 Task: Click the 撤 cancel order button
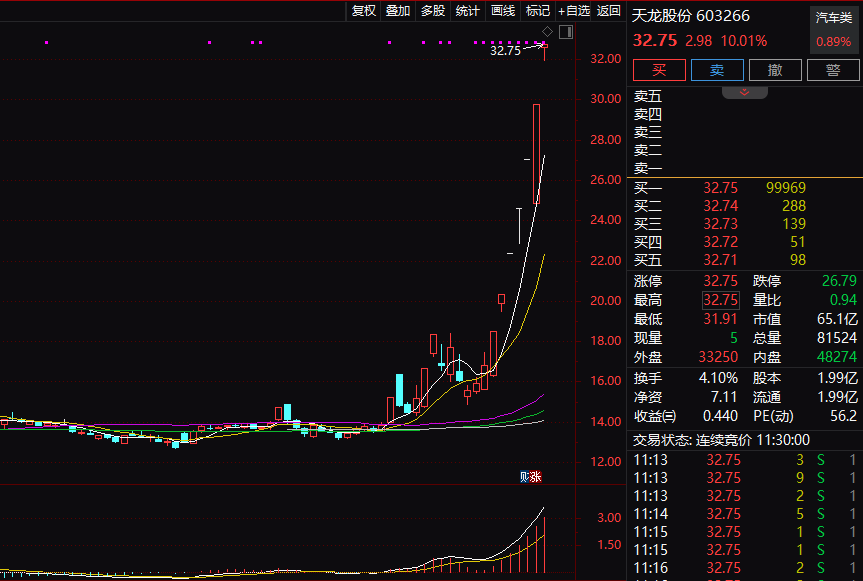click(775, 70)
